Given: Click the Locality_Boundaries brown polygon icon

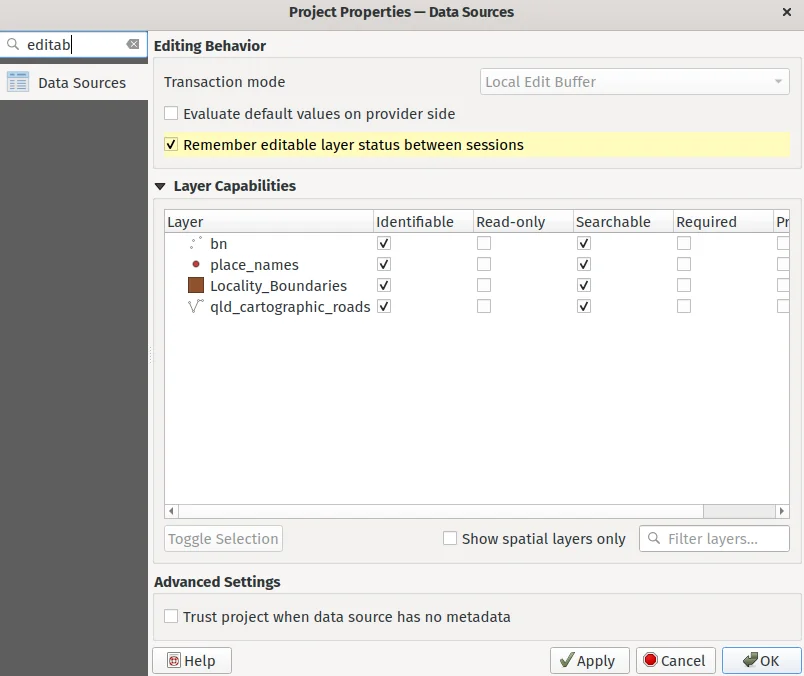Looking at the screenshot, I should (196, 286).
